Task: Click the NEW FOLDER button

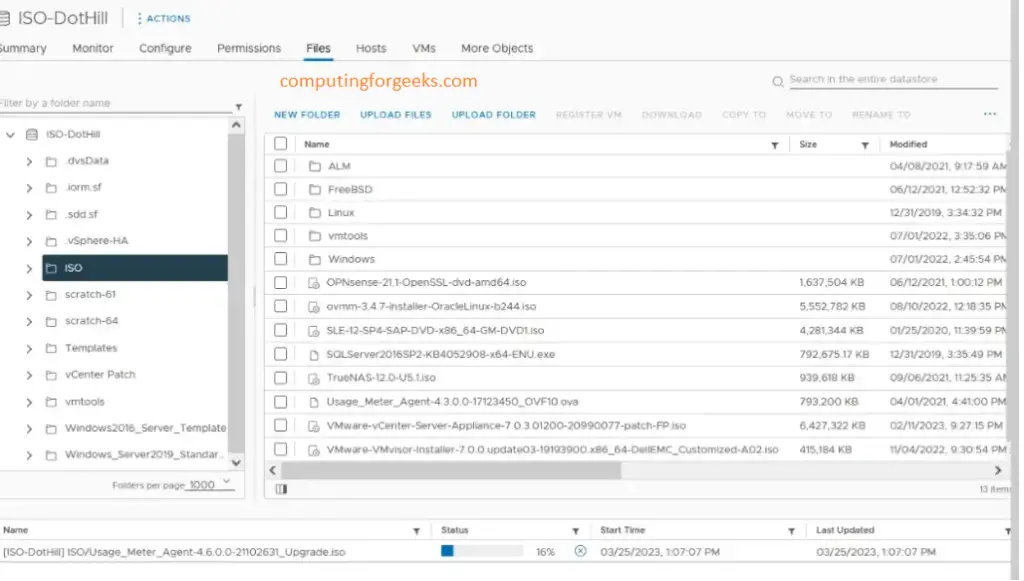Action: tap(307, 115)
